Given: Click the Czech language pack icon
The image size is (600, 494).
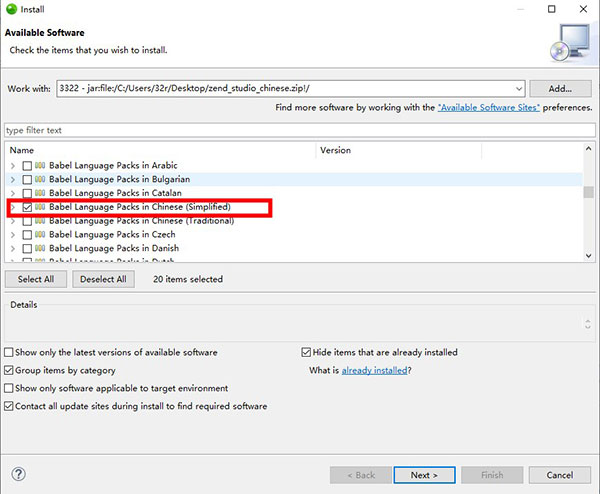Looking at the screenshot, I should (x=40, y=235).
